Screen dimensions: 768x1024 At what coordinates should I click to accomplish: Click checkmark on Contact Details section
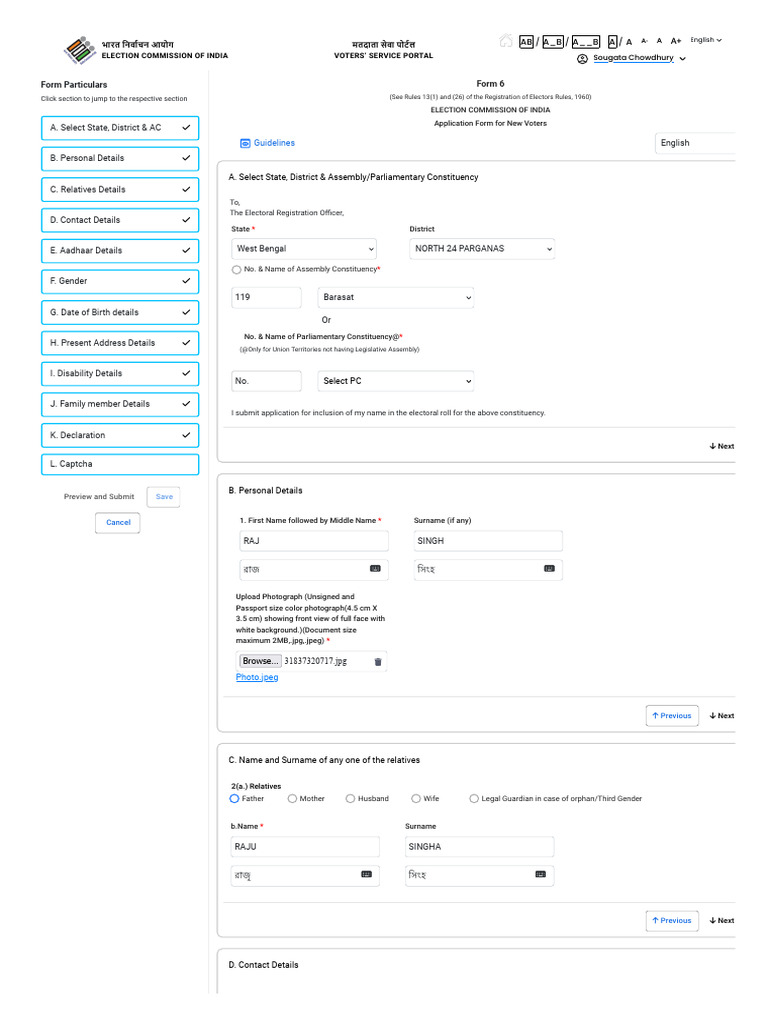click(x=186, y=220)
